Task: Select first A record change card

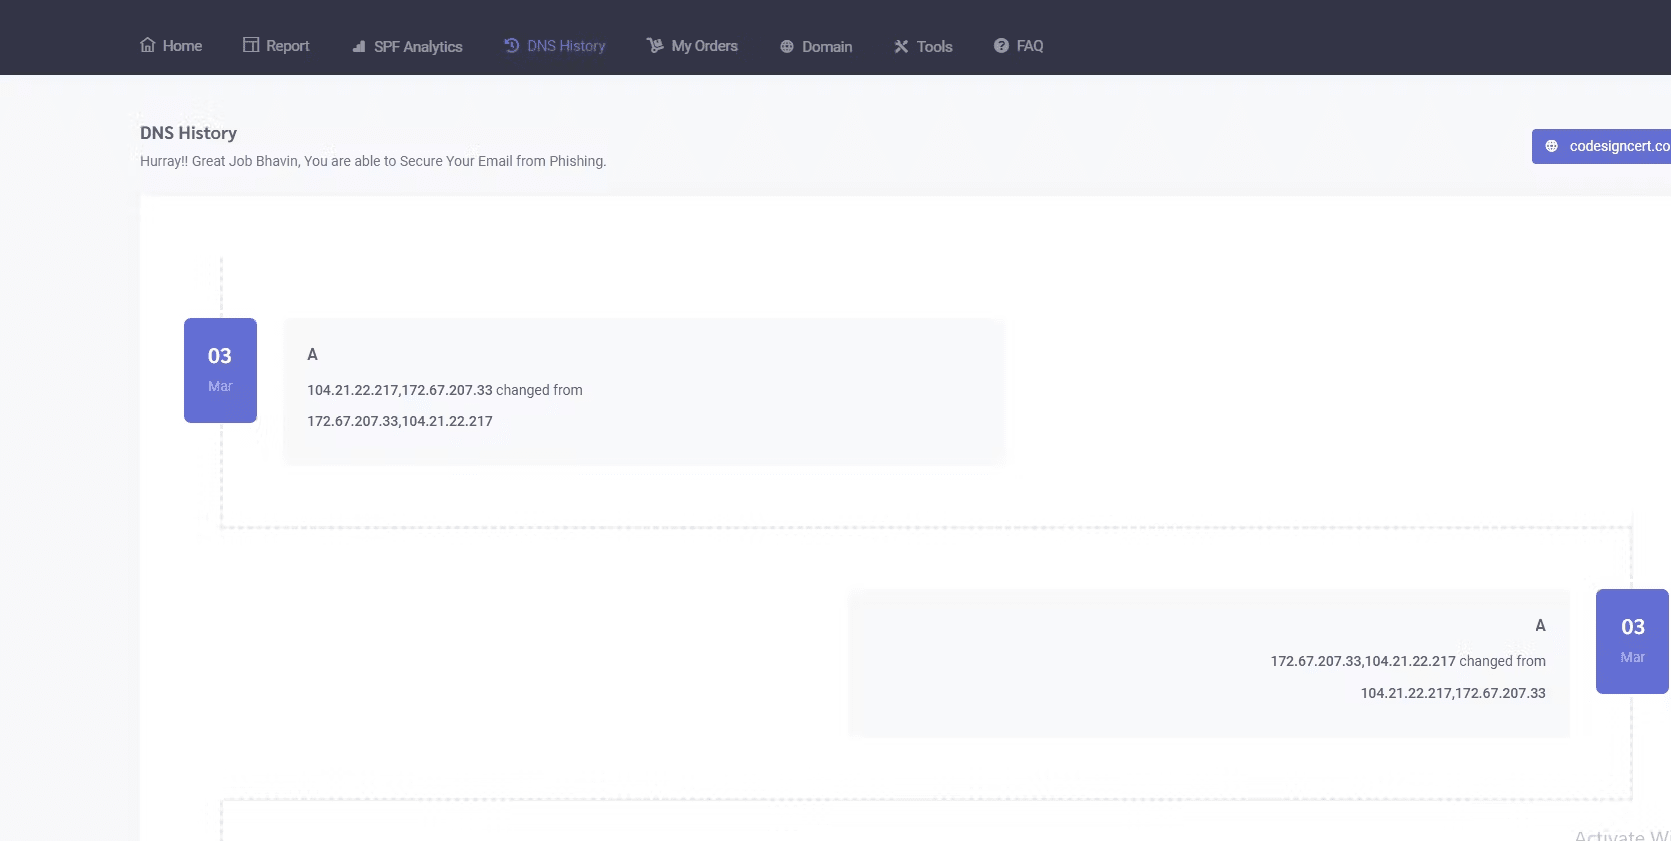Action: pos(643,391)
